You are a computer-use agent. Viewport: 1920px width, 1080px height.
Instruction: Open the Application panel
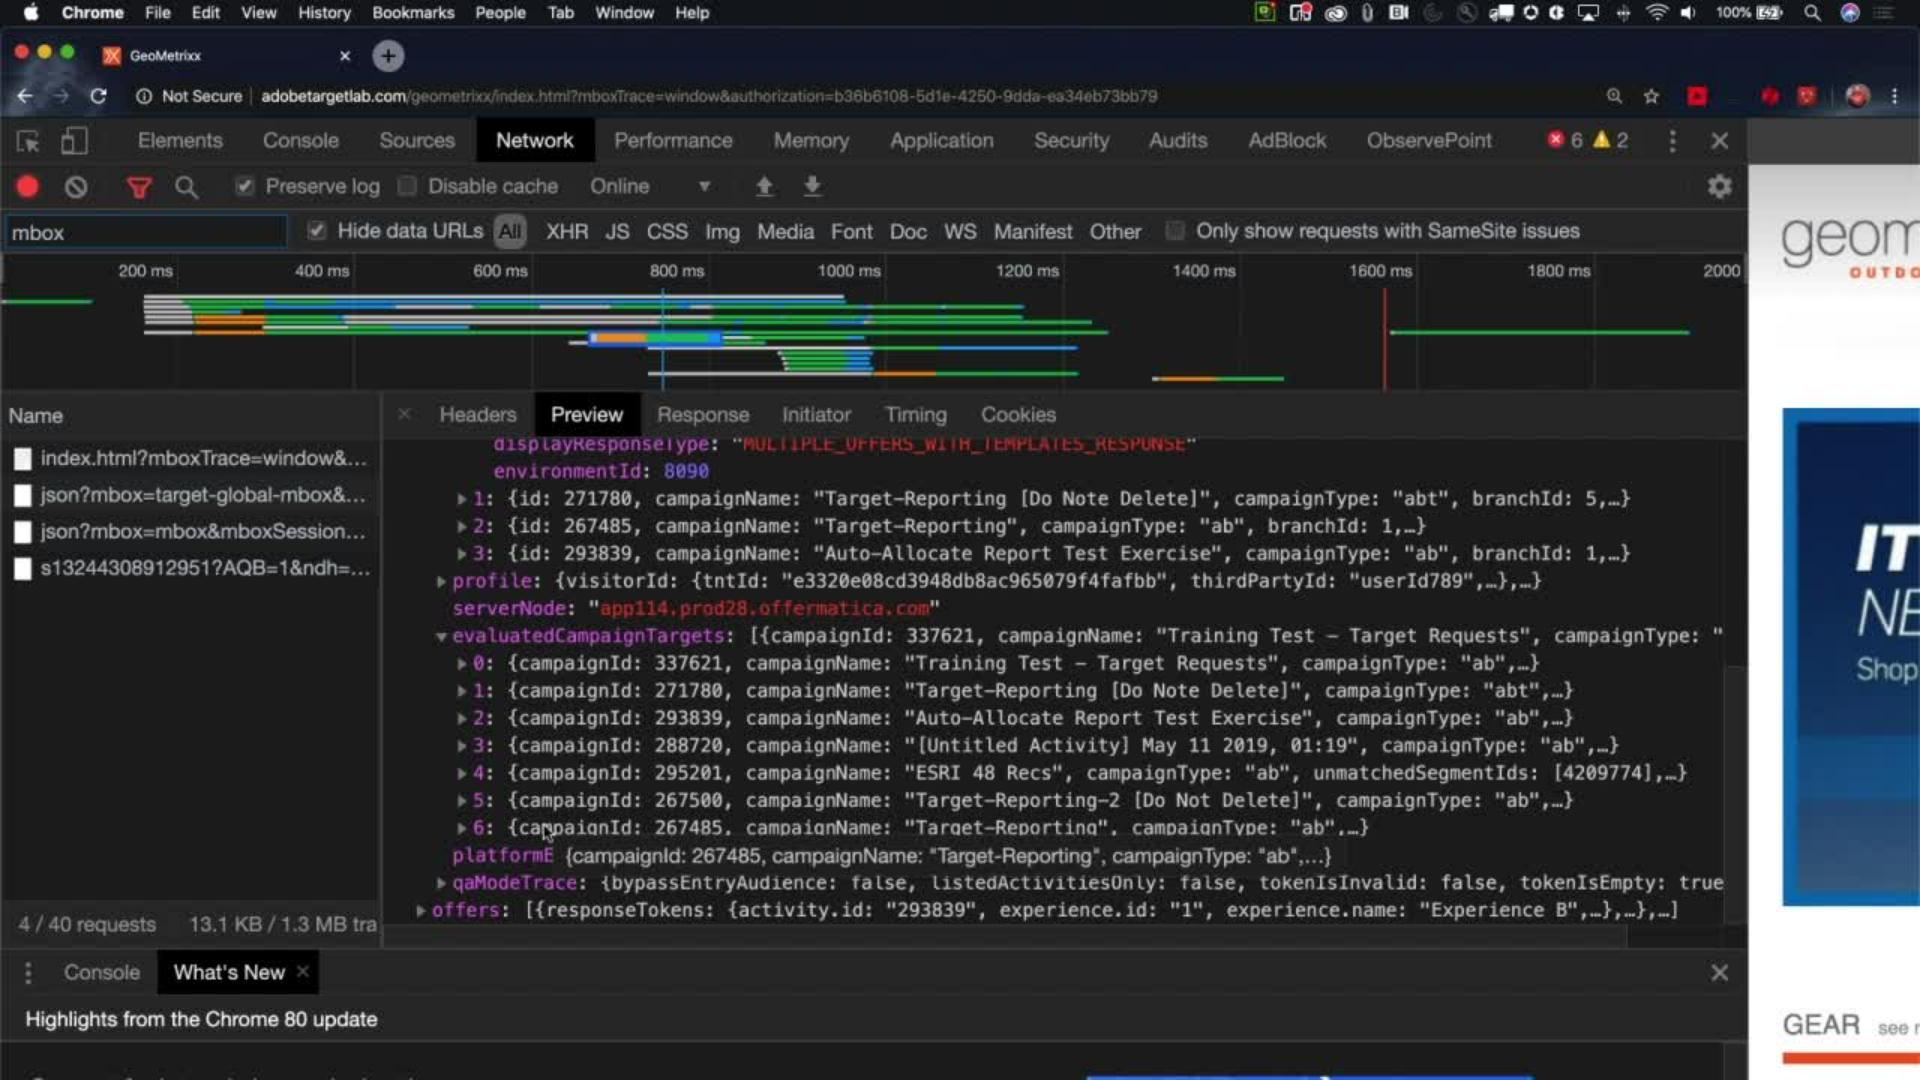(941, 141)
